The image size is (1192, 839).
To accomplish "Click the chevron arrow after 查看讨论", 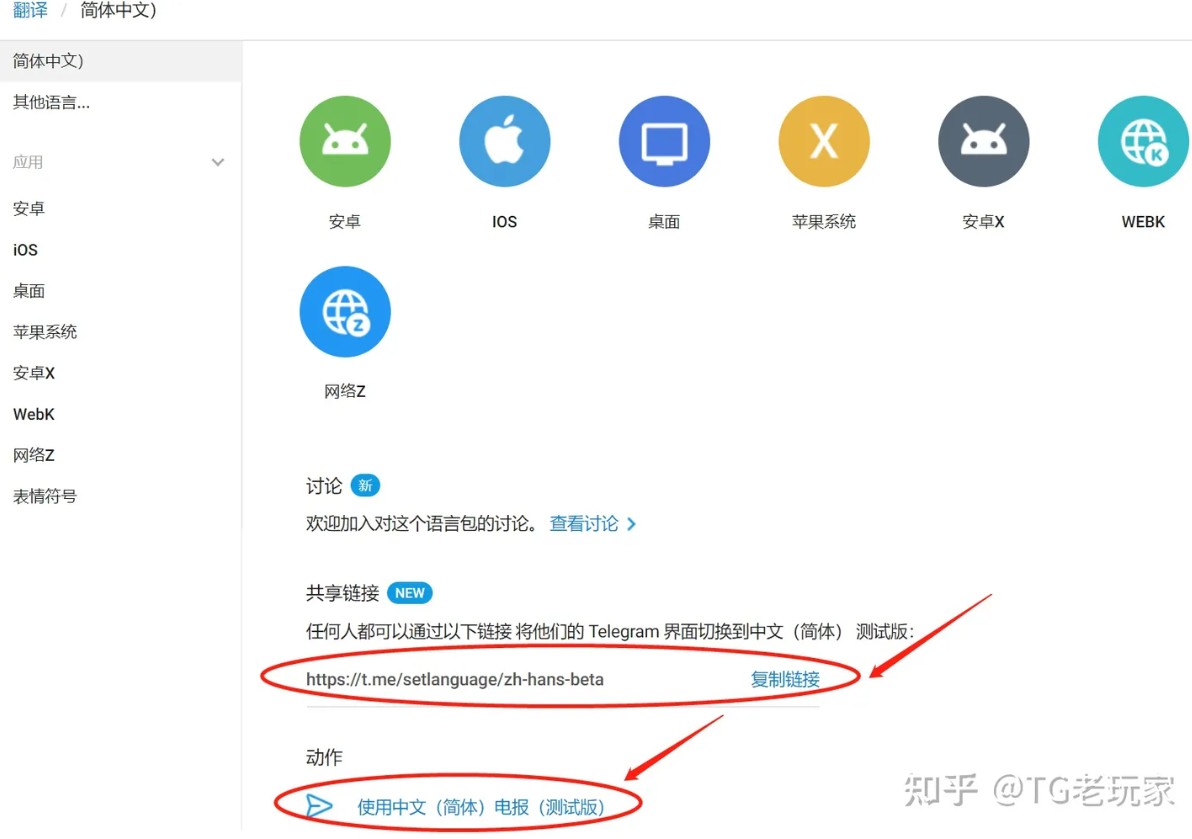I will pos(632,524).
